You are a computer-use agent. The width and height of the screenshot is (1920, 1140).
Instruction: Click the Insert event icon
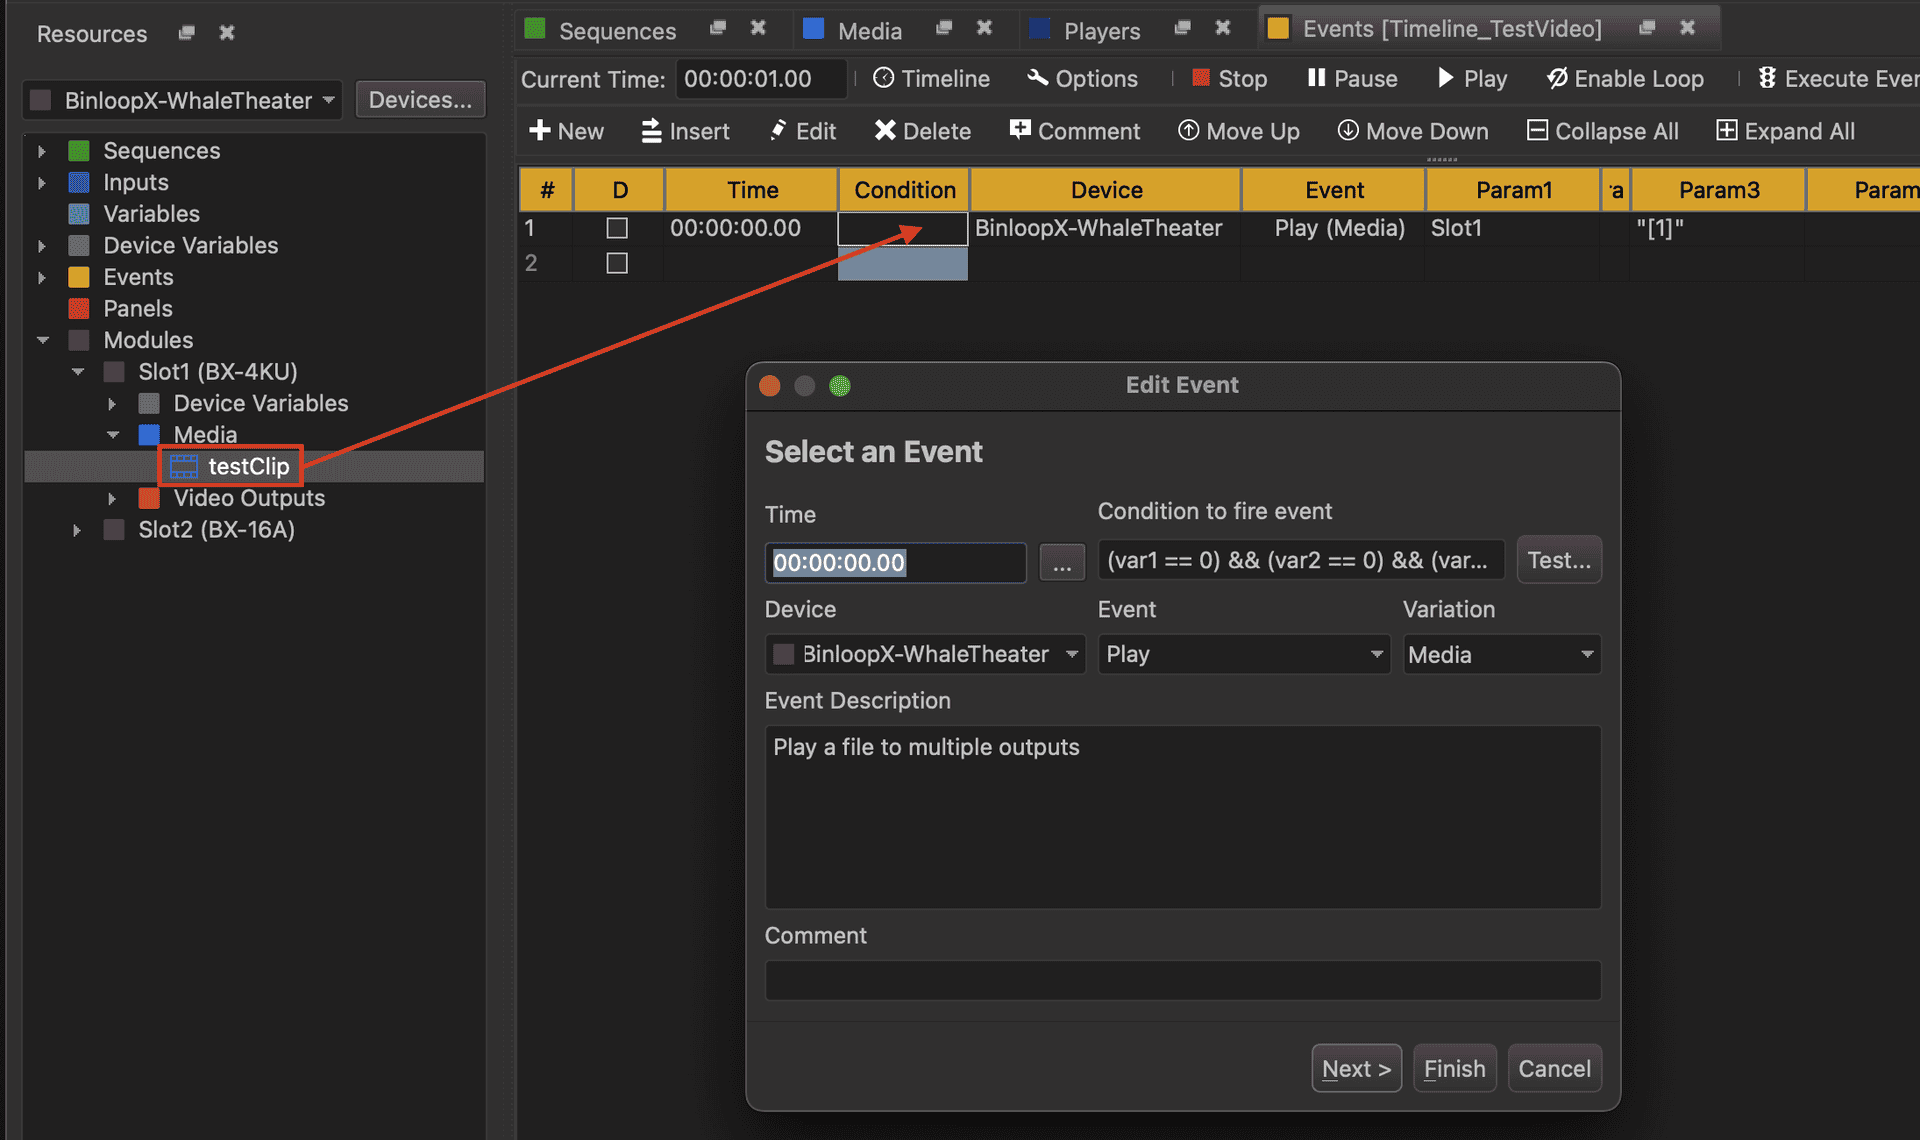[x=651, y=131]
